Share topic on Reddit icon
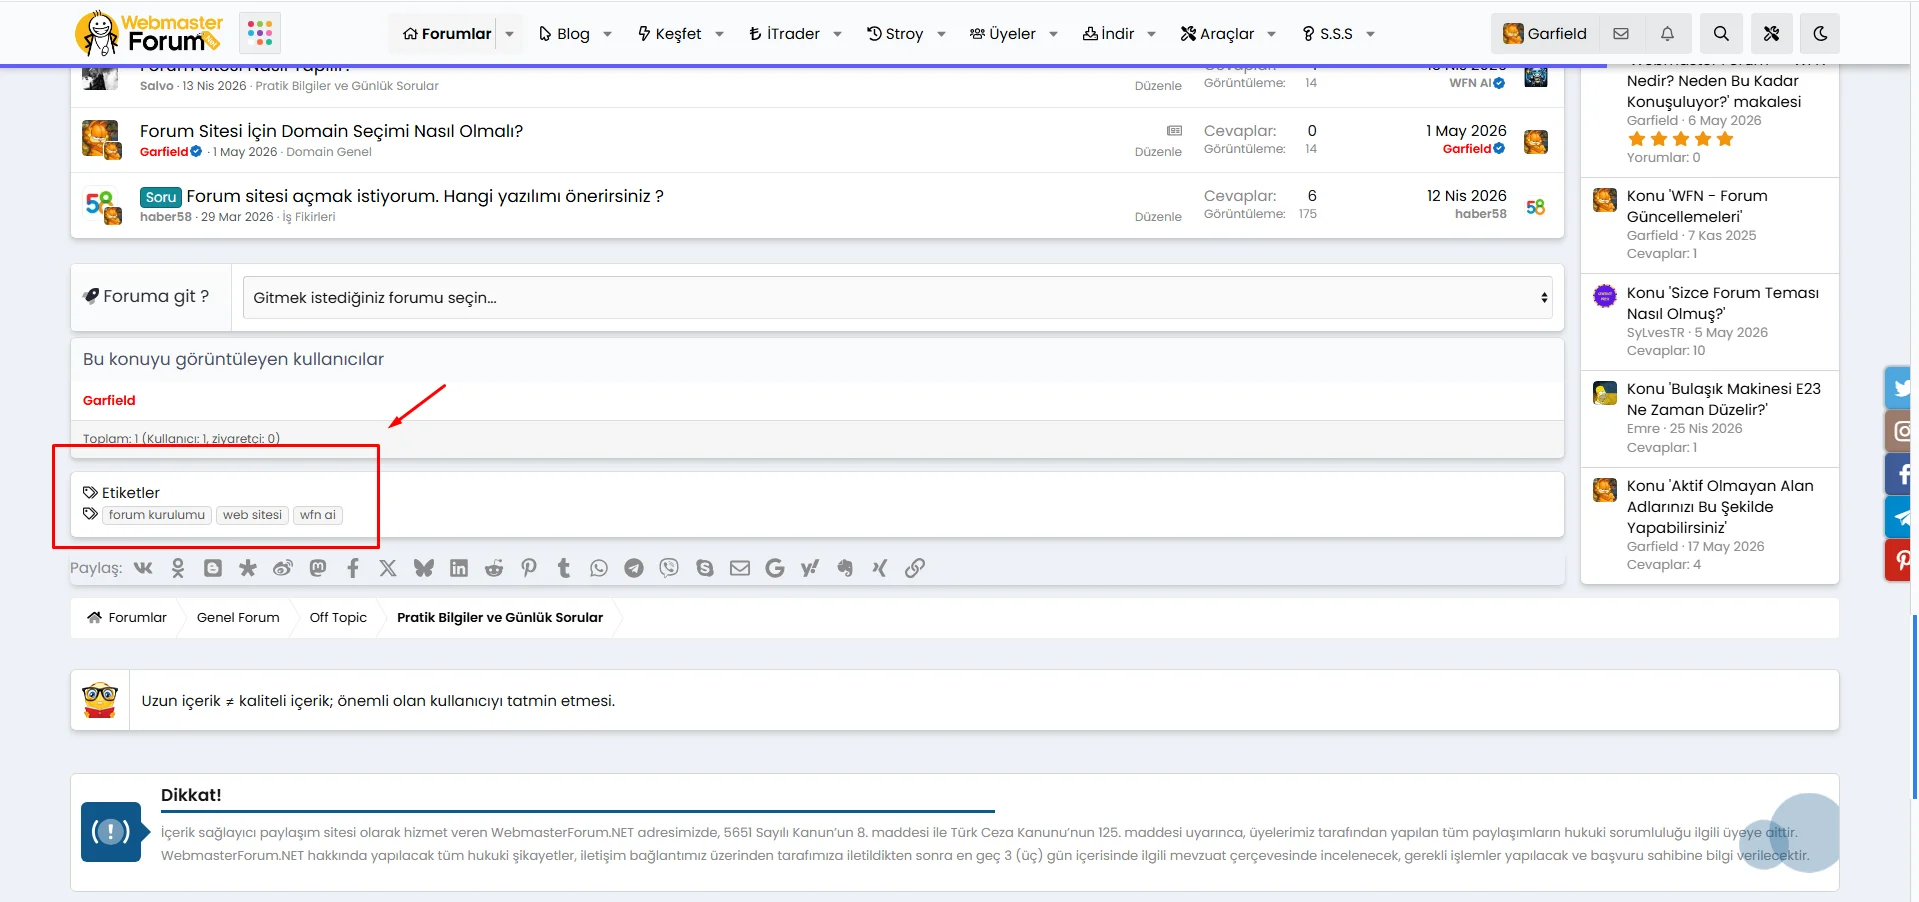Image resolution: width=1919 pixels, height=902 pixels. pos(494,568)
